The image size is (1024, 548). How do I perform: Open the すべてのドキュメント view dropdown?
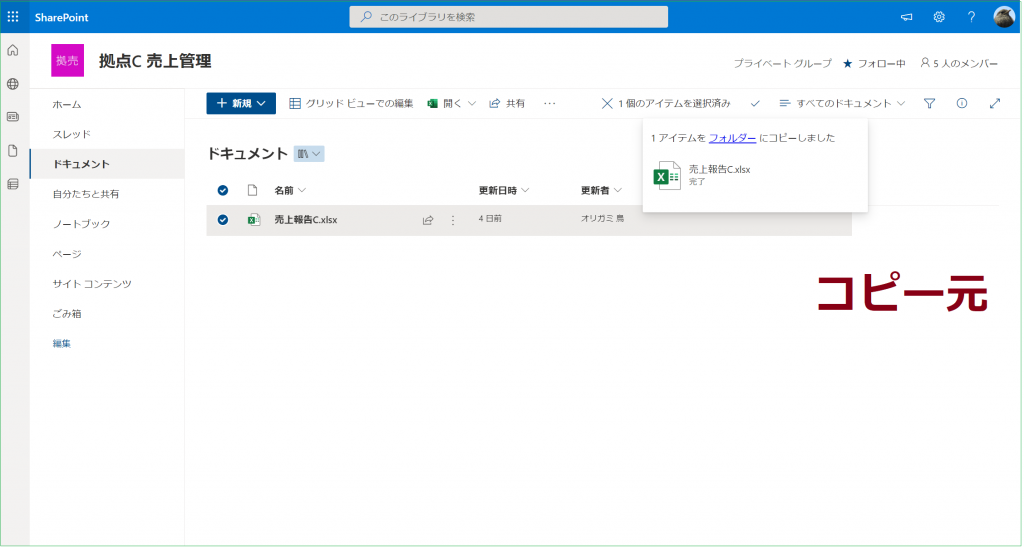click(x=842, y=103)
